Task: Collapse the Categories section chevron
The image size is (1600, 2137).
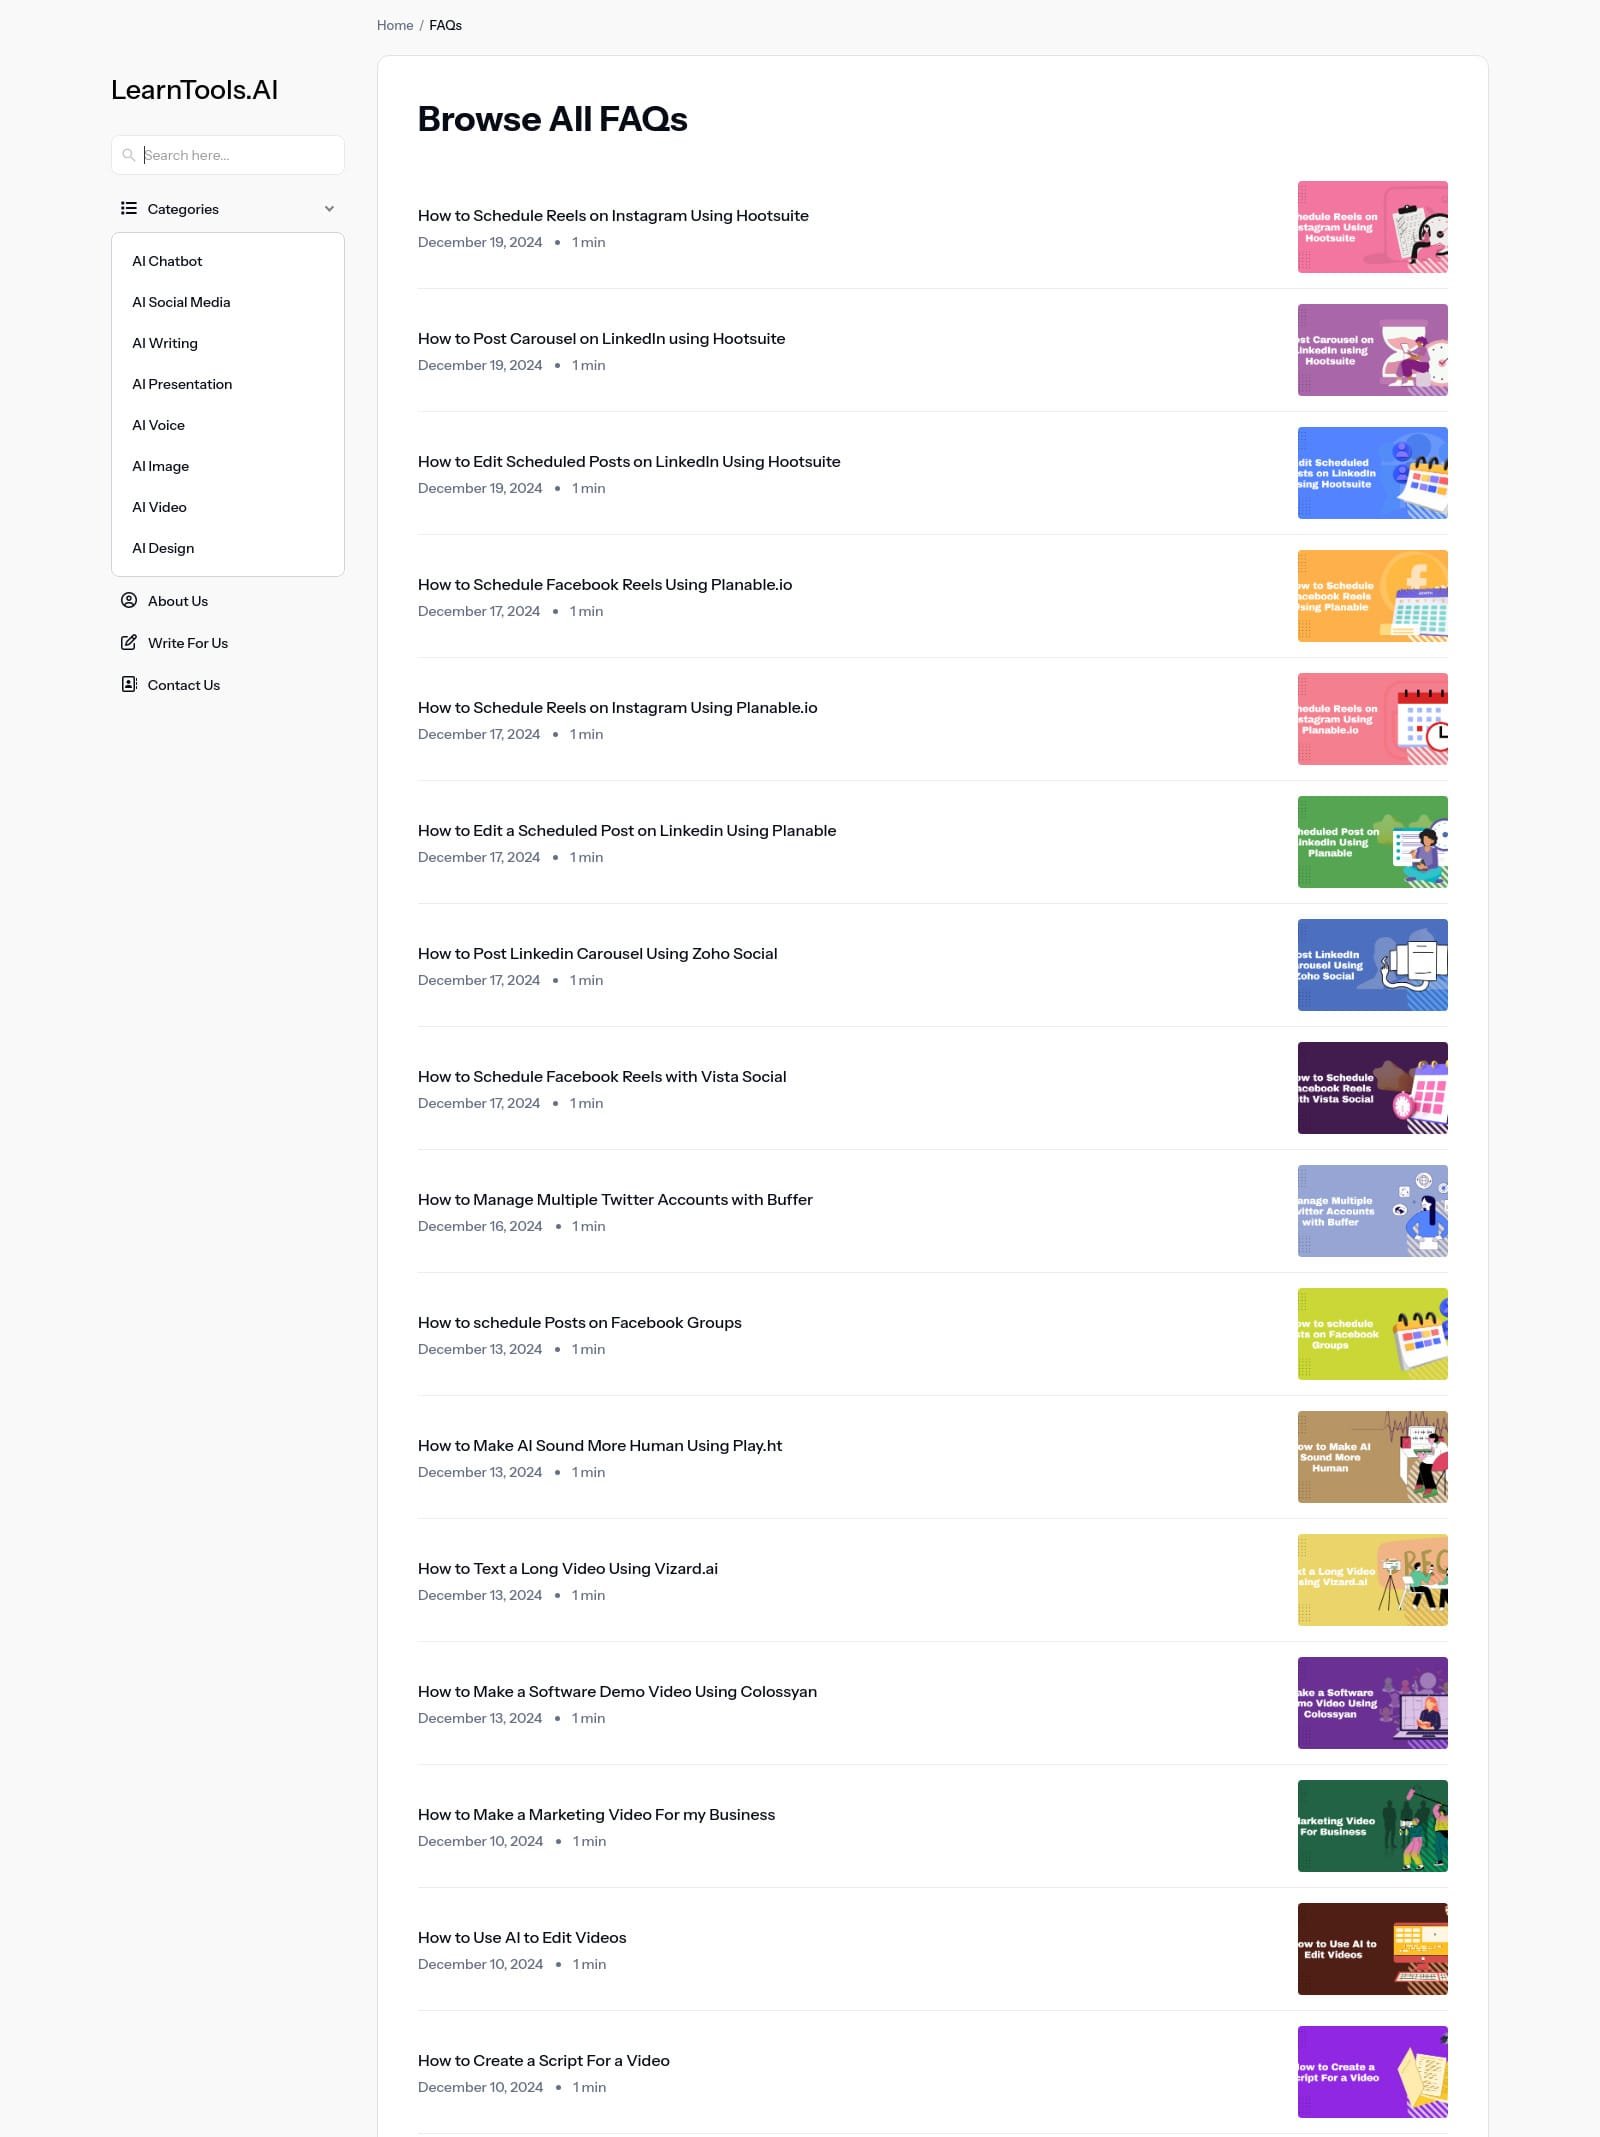Action: [x=328, y=208]
